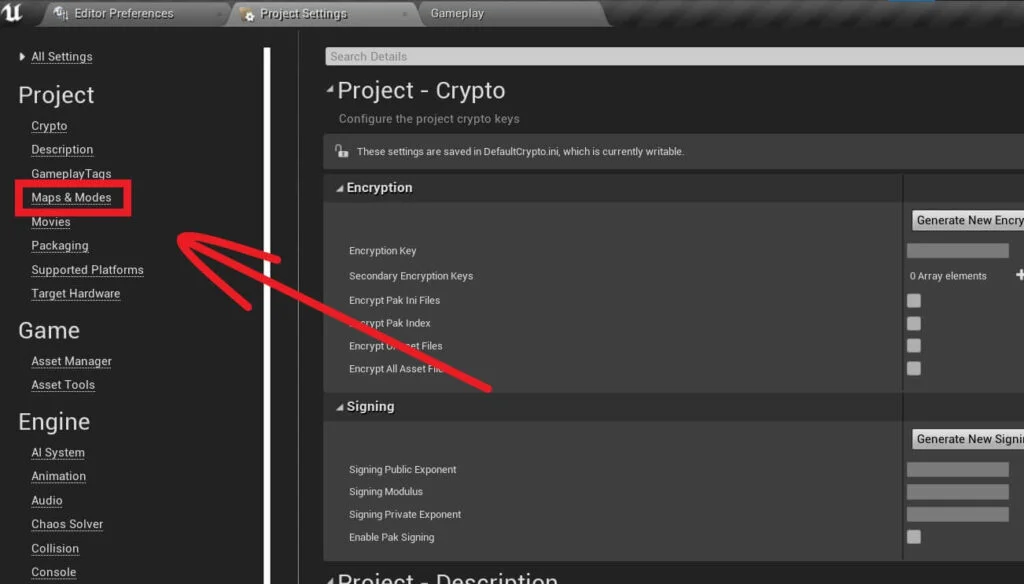
Task: Click Signing Private Exponent value field
Action: 957,514
